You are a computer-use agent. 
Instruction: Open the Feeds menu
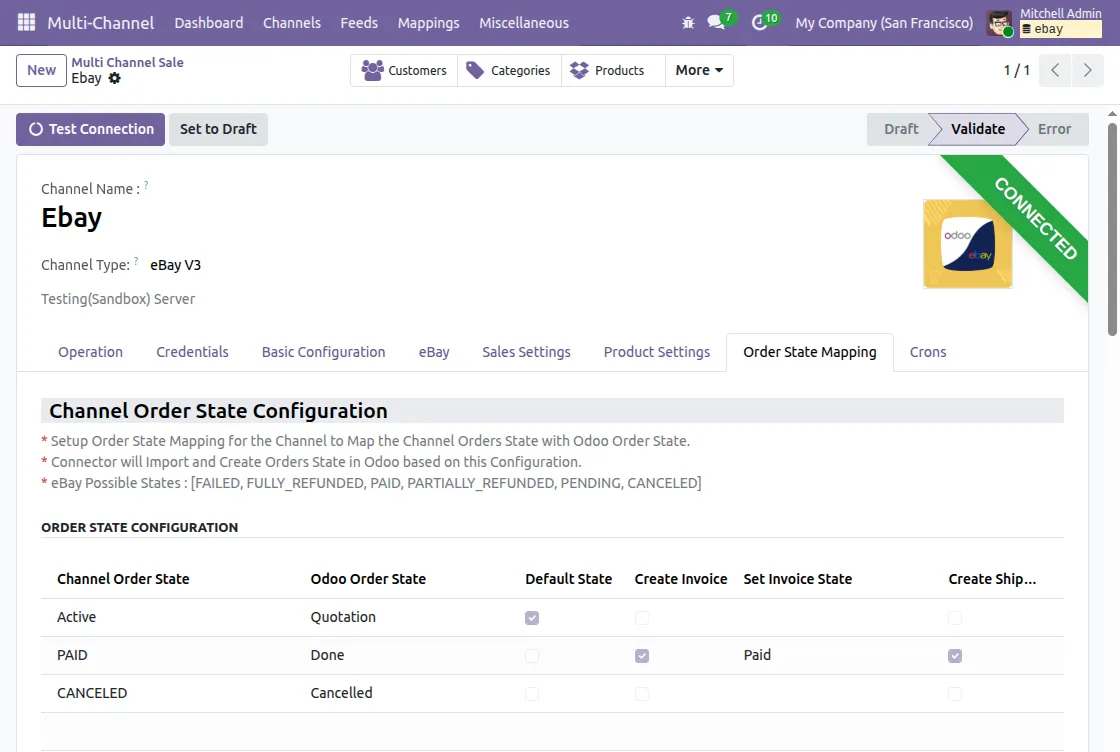359,23
